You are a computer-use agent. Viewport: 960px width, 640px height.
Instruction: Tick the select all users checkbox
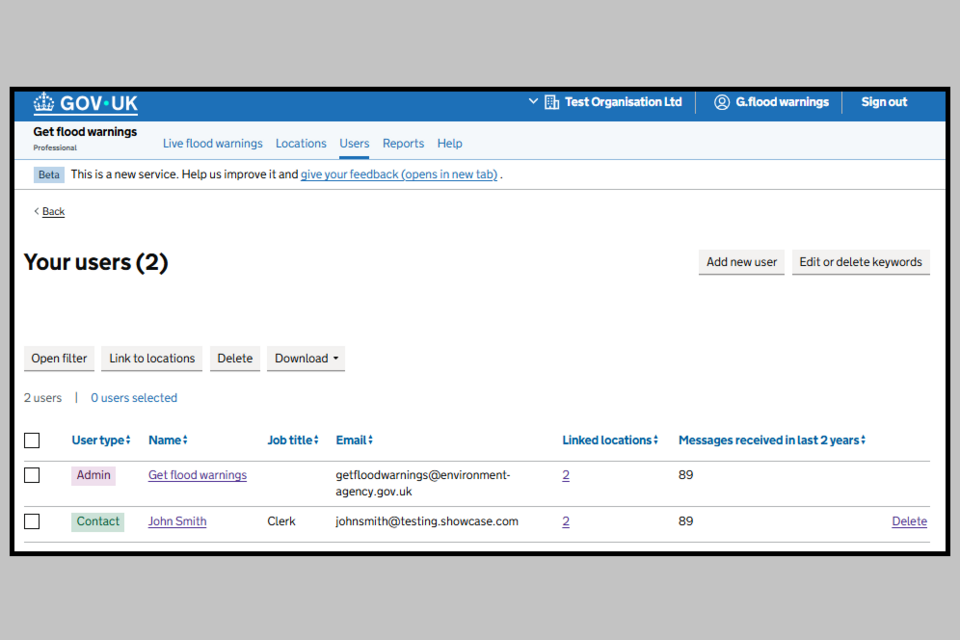pyautogui.click(x=32, y=441)
